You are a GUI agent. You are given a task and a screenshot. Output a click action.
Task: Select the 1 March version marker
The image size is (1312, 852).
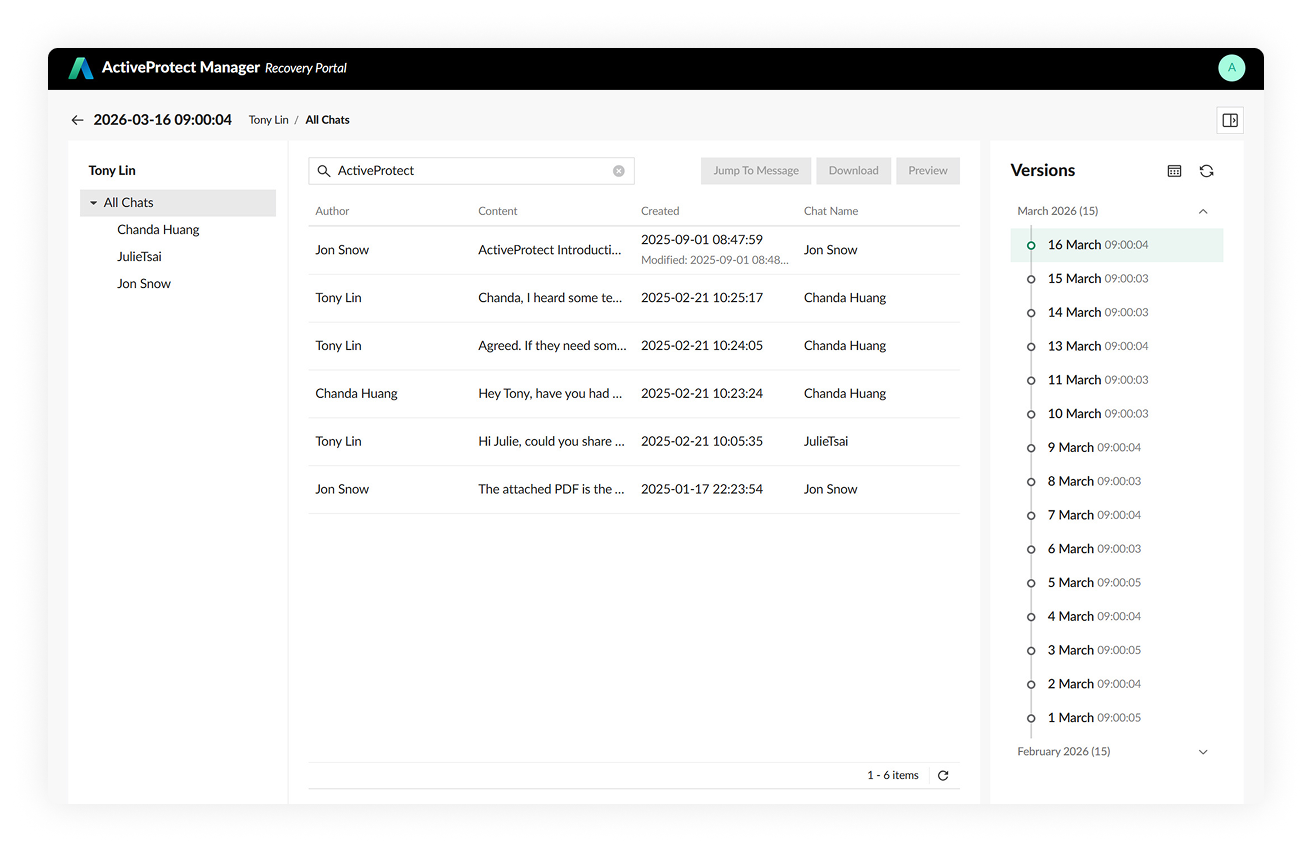[1031, 717]
